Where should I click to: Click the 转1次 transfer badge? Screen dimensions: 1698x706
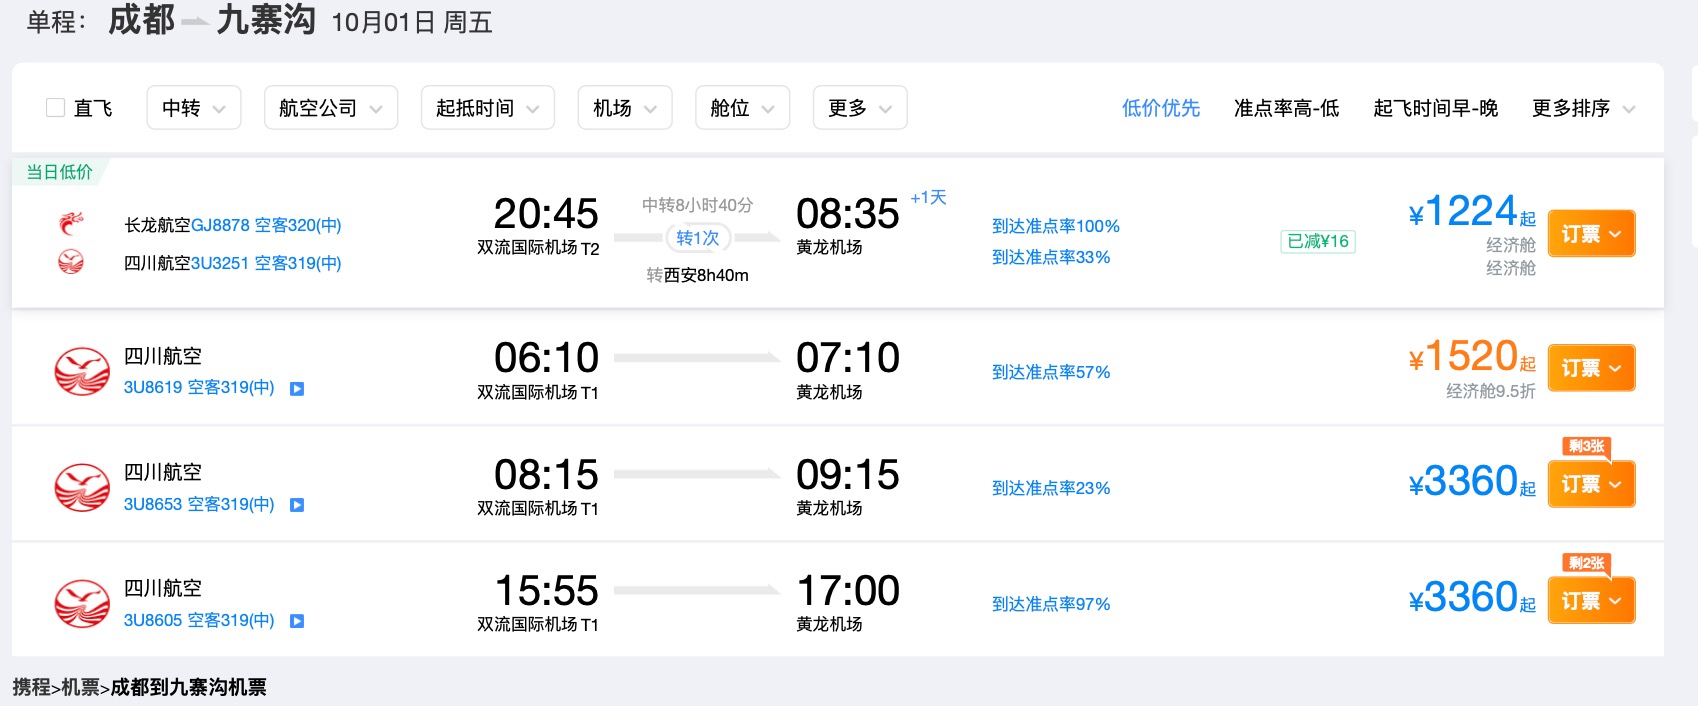click(698, 238)
